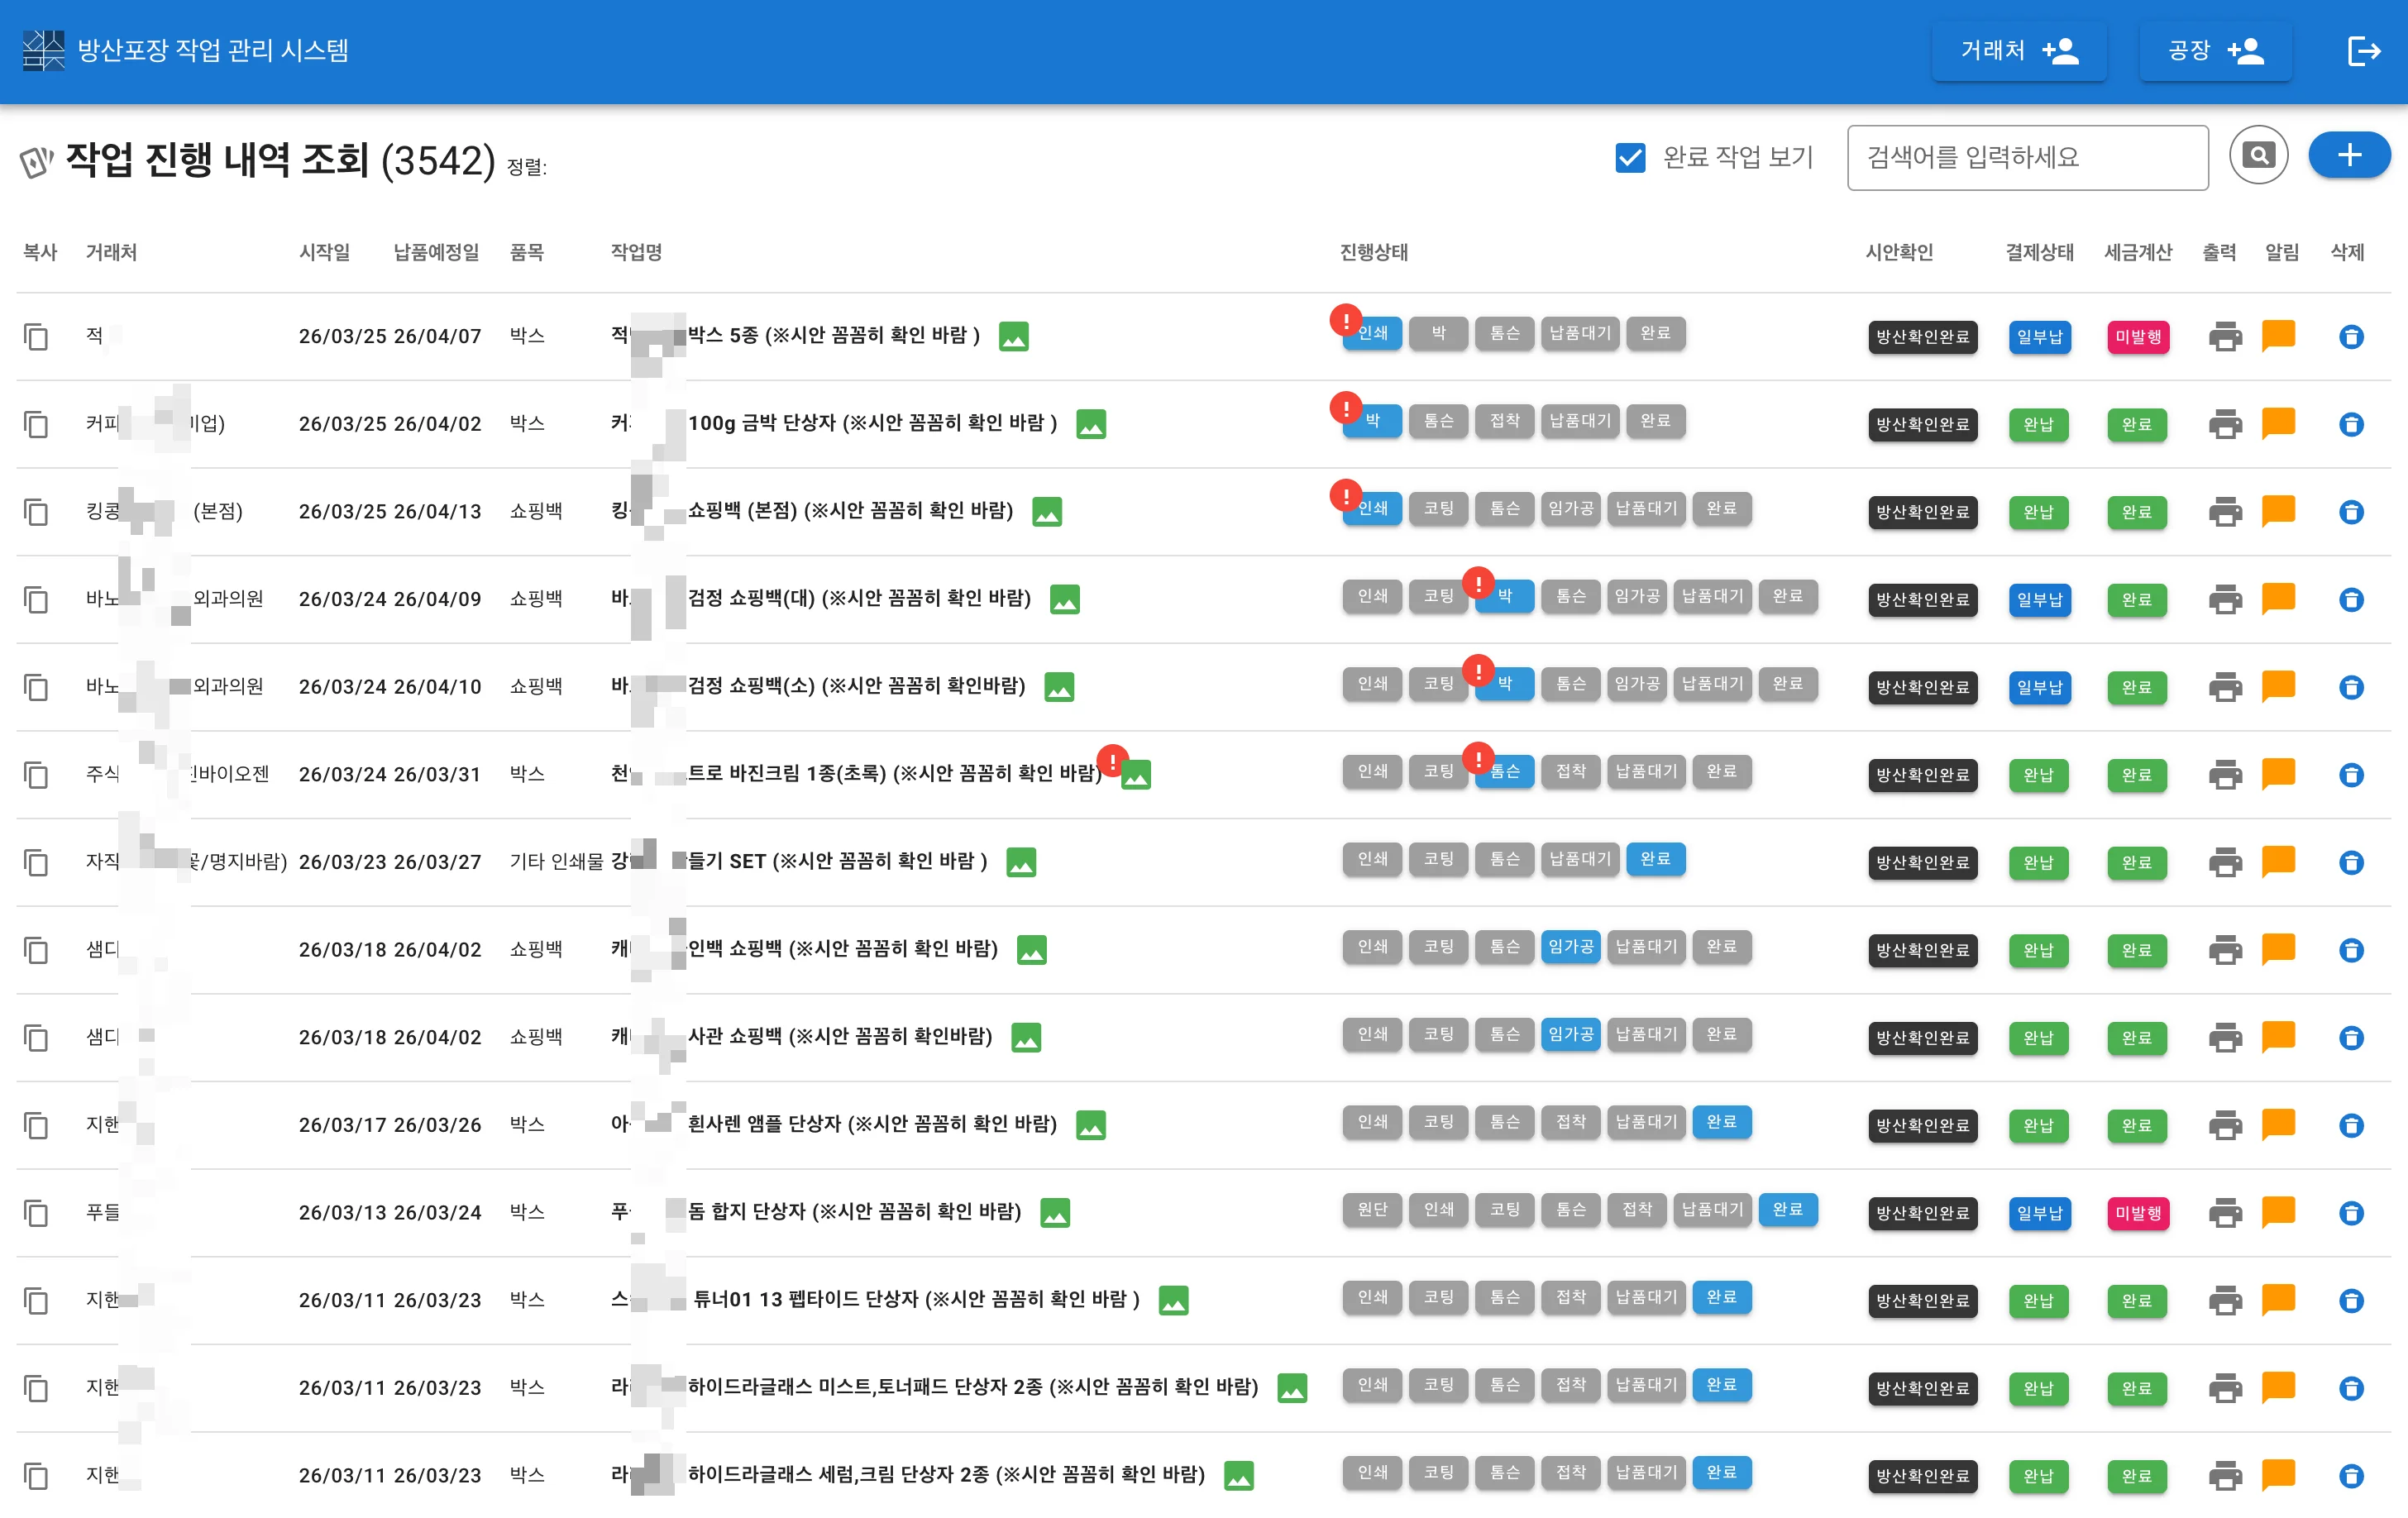Select the blue 임가공 step for the 캐… 인백 쇼핑백 job
Screen dimensions: 2408x1518
pos(1570,946)
